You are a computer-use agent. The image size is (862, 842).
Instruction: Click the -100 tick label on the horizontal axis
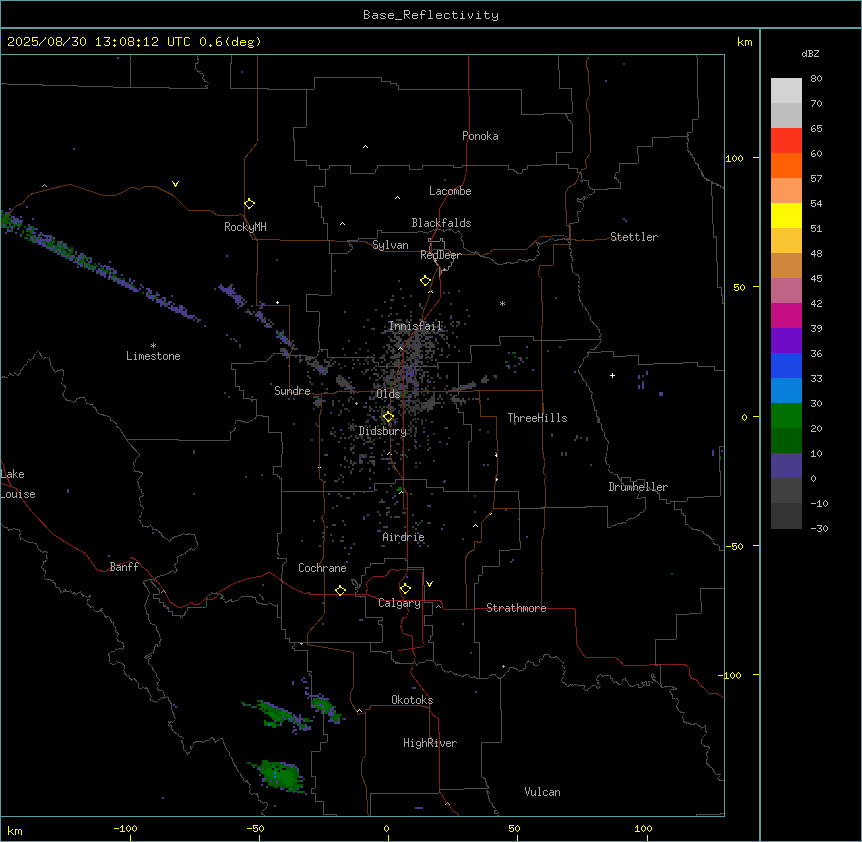point(125,828)
